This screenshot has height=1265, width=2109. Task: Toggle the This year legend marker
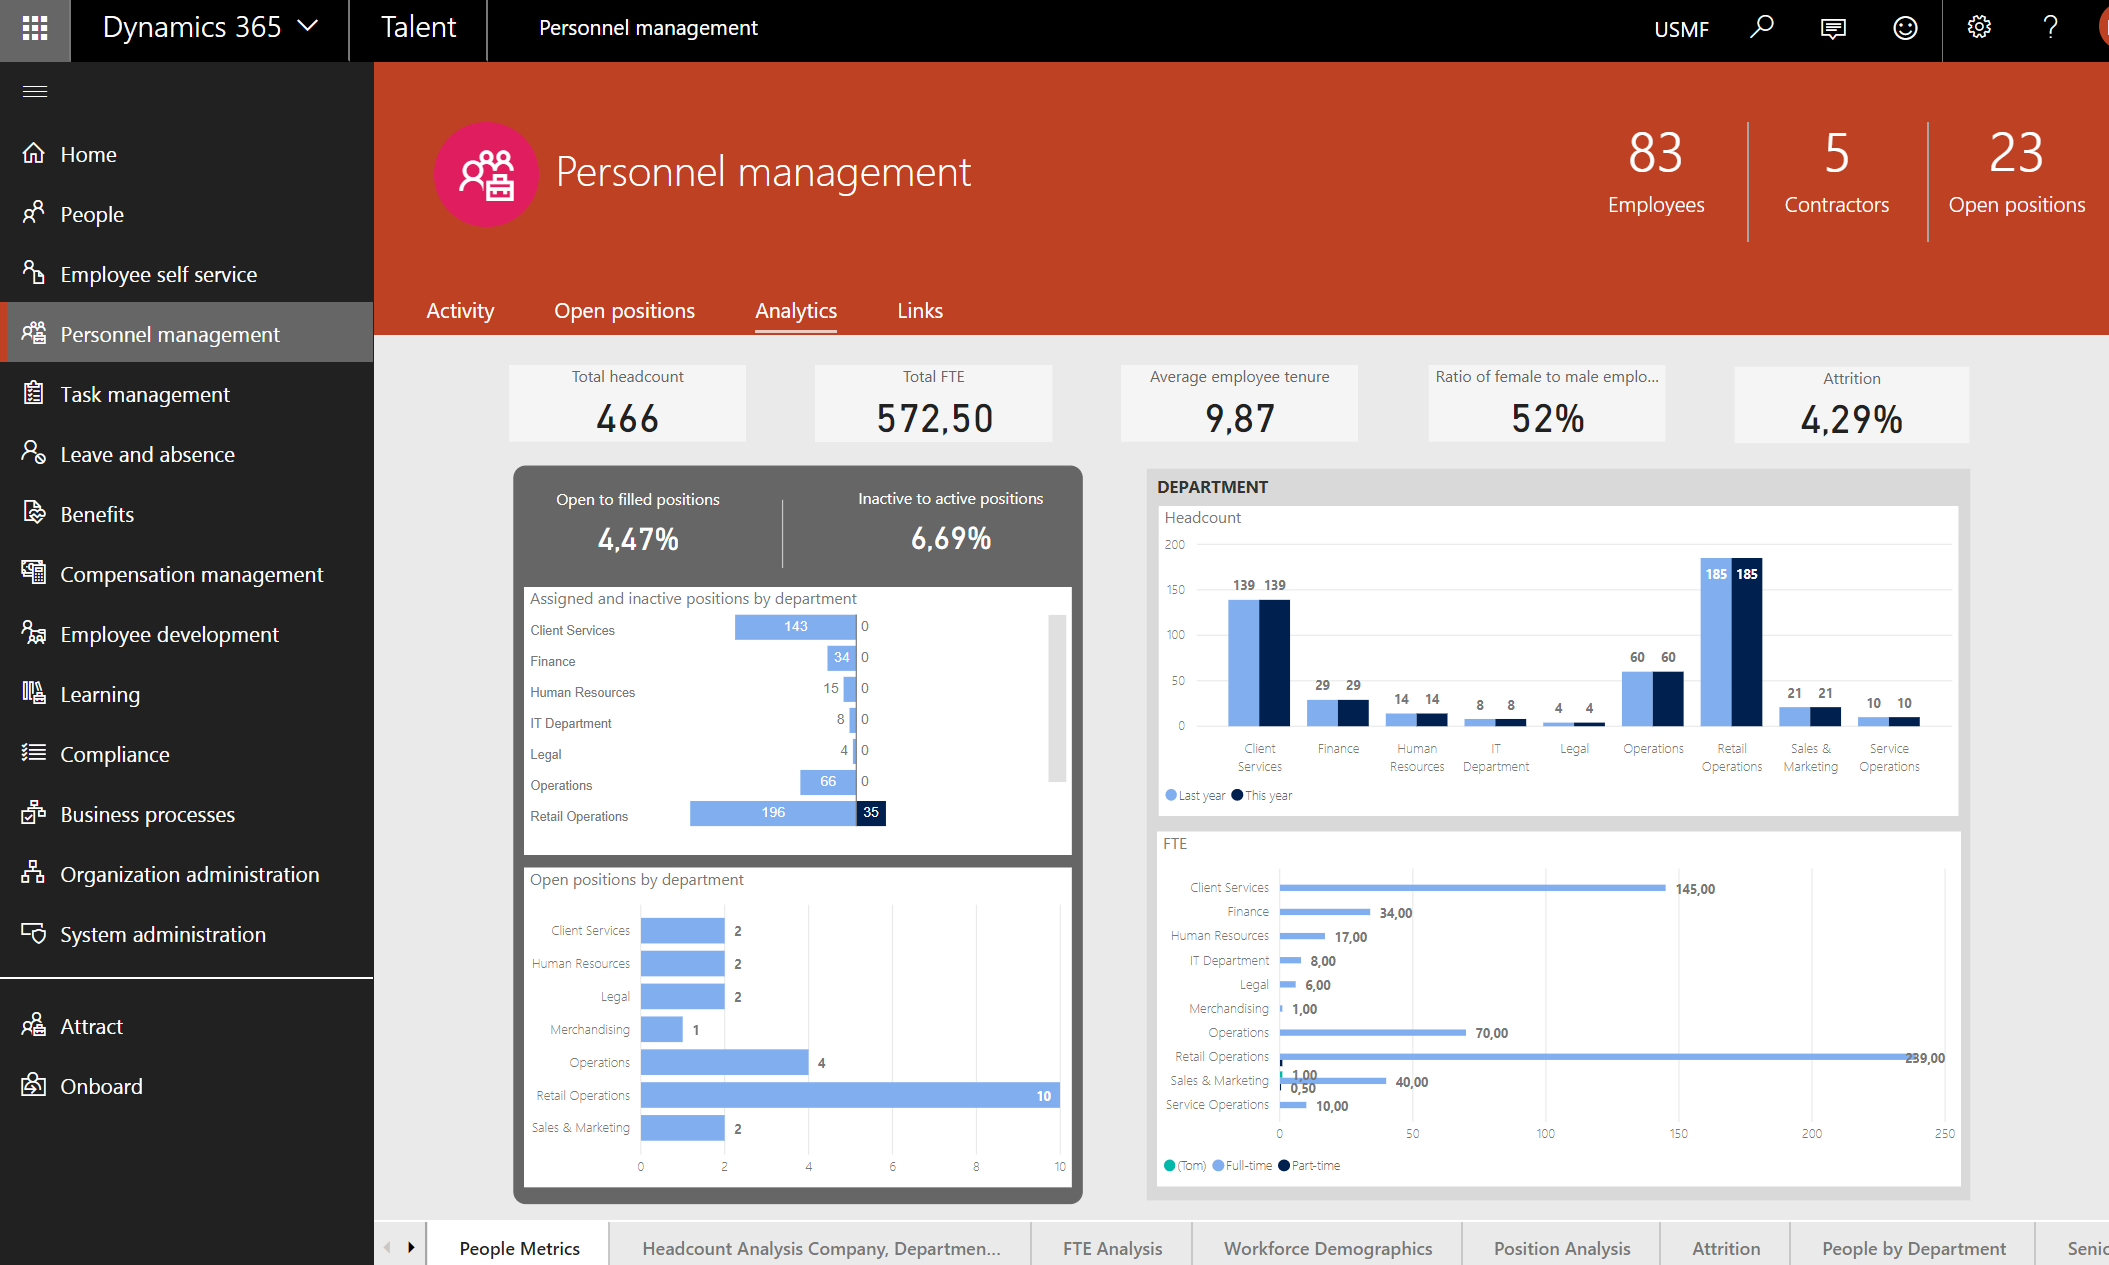[1237, 795]
